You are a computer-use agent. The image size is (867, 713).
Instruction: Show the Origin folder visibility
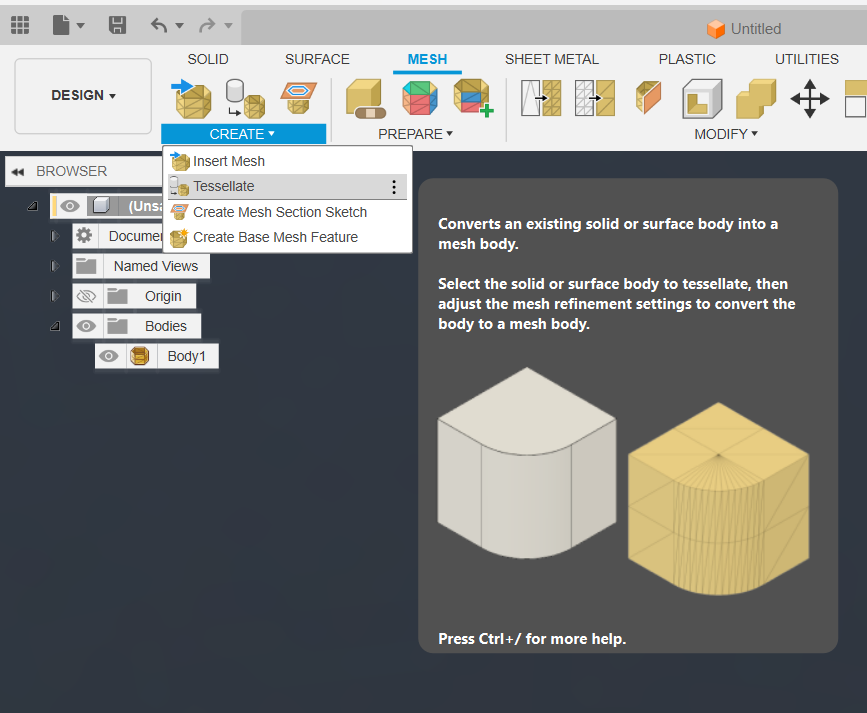tap(86, 296)
